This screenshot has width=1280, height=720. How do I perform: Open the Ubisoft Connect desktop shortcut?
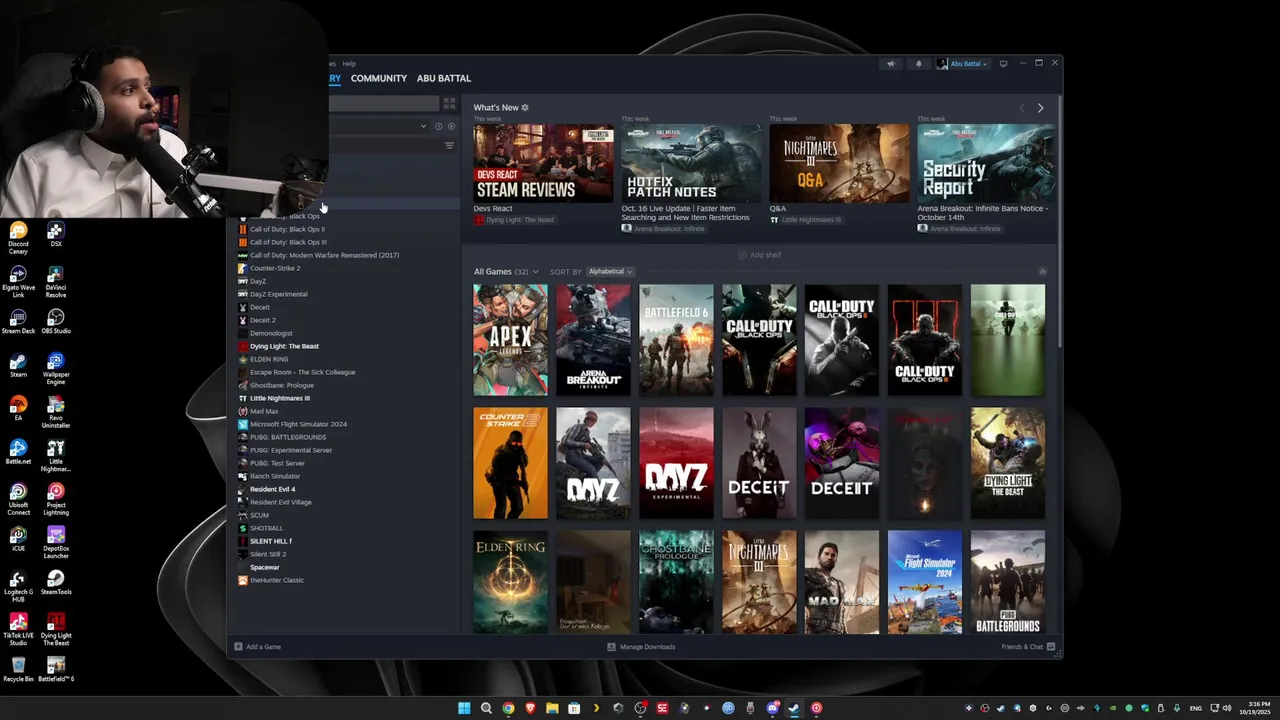(18, 498)
